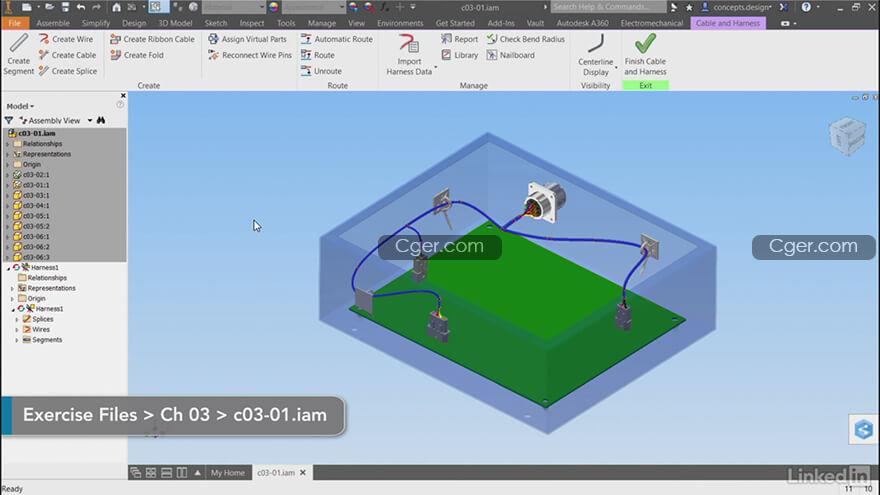Click the Redo arrow in quick access toolbar
Screen dimensions: 880x495
pyautogui.click(x=97, y=7)
